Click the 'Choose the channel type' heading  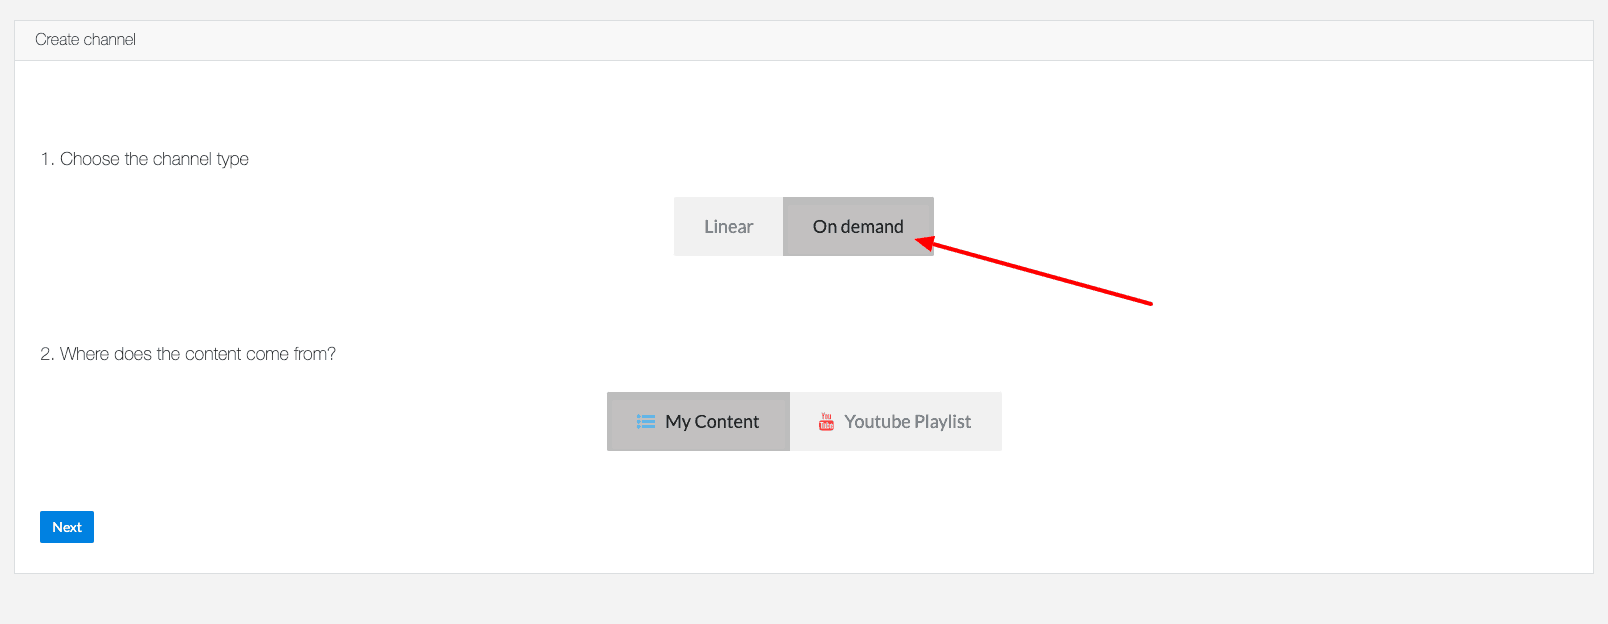tap(154, 159)
